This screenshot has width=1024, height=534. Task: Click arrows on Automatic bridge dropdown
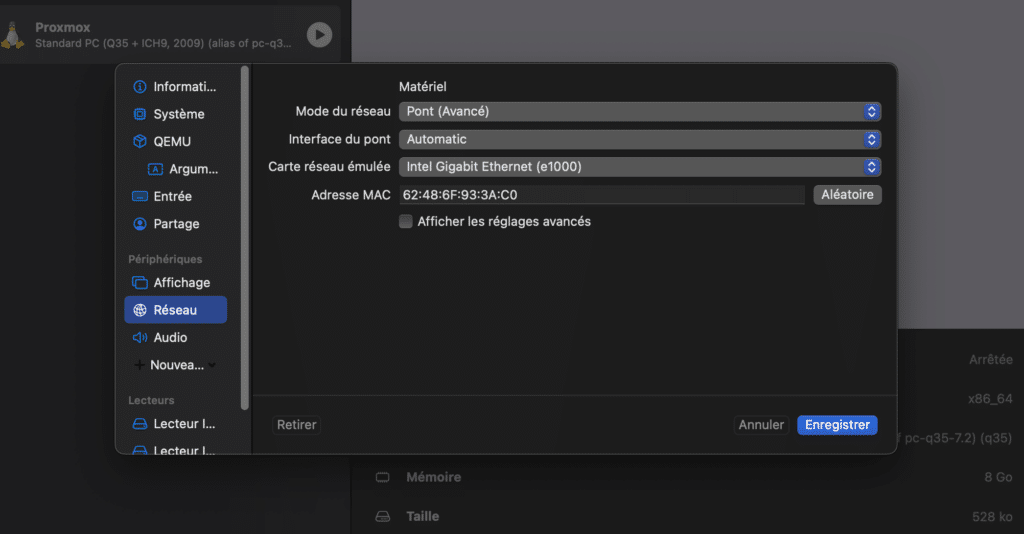[871, 139]
